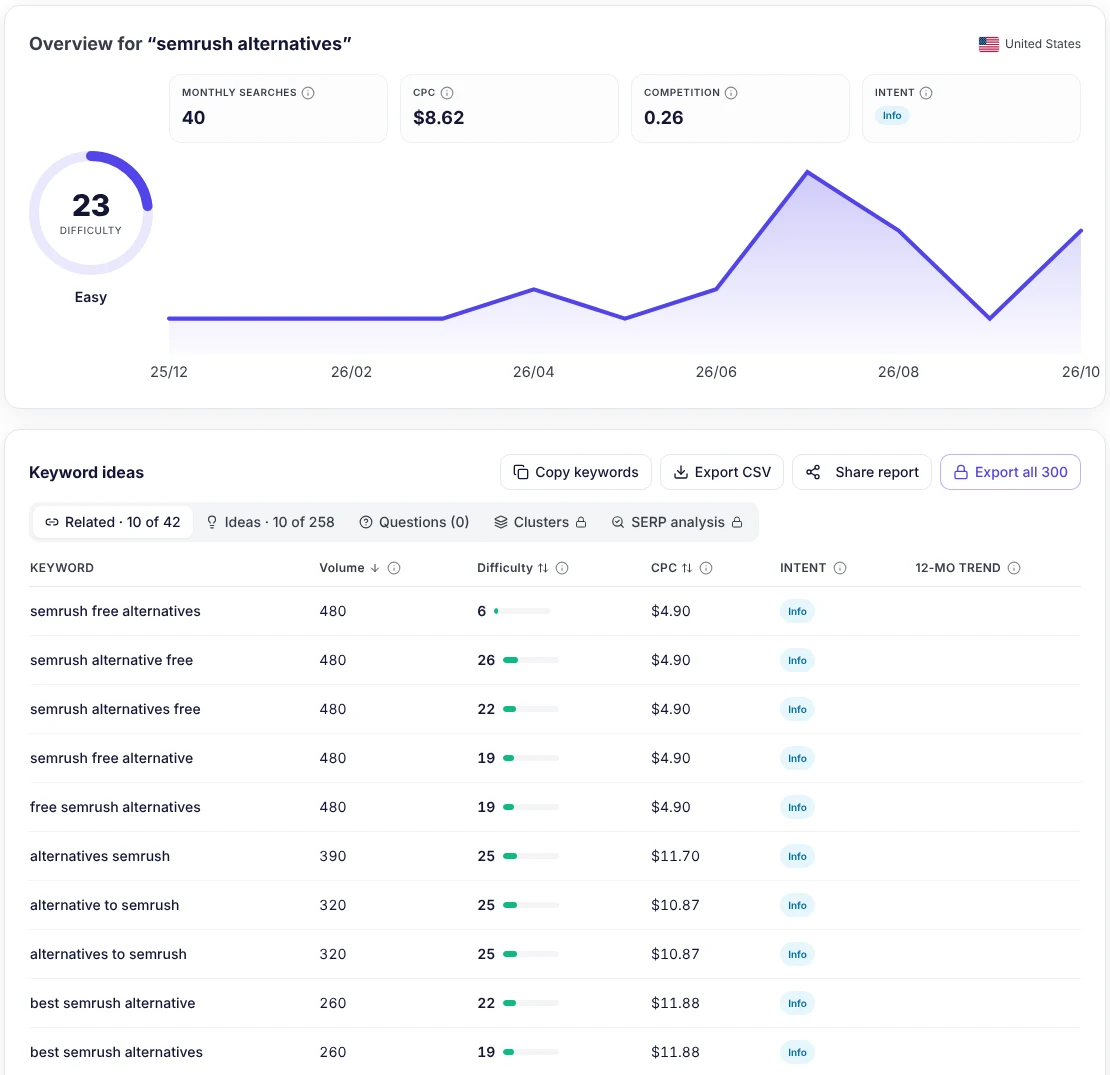
Task: Sort by Difficulty using the arrows icon
Action: click(x=543, y=568)
